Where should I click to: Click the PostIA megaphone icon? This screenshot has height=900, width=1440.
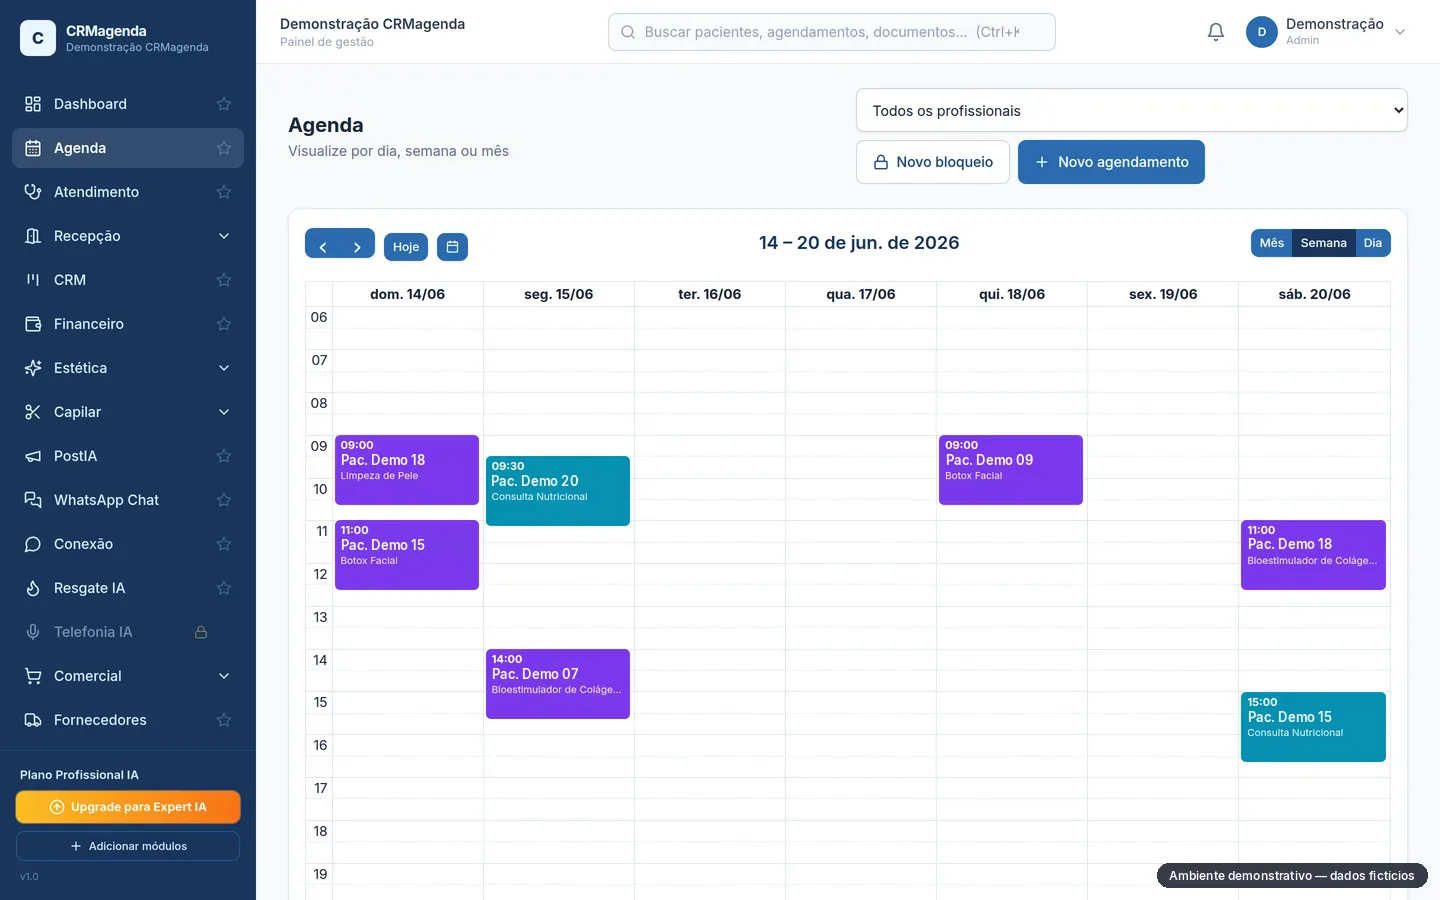pos(33,456)
